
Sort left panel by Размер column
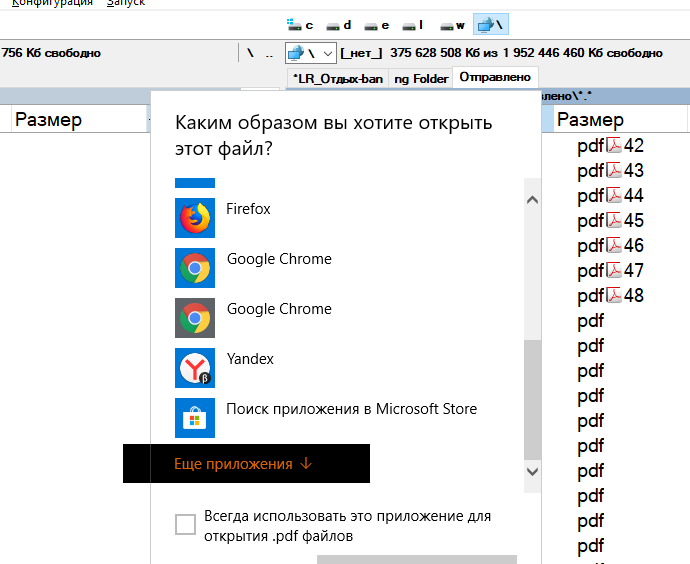[x=79, y=119]
